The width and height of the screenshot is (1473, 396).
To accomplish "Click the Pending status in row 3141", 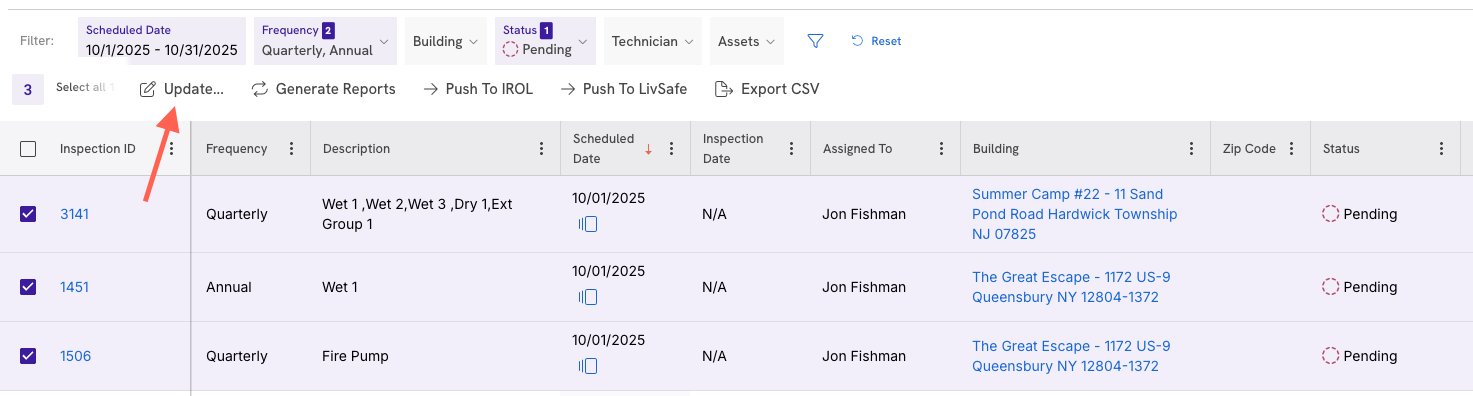I will [x=1360, y=214].
